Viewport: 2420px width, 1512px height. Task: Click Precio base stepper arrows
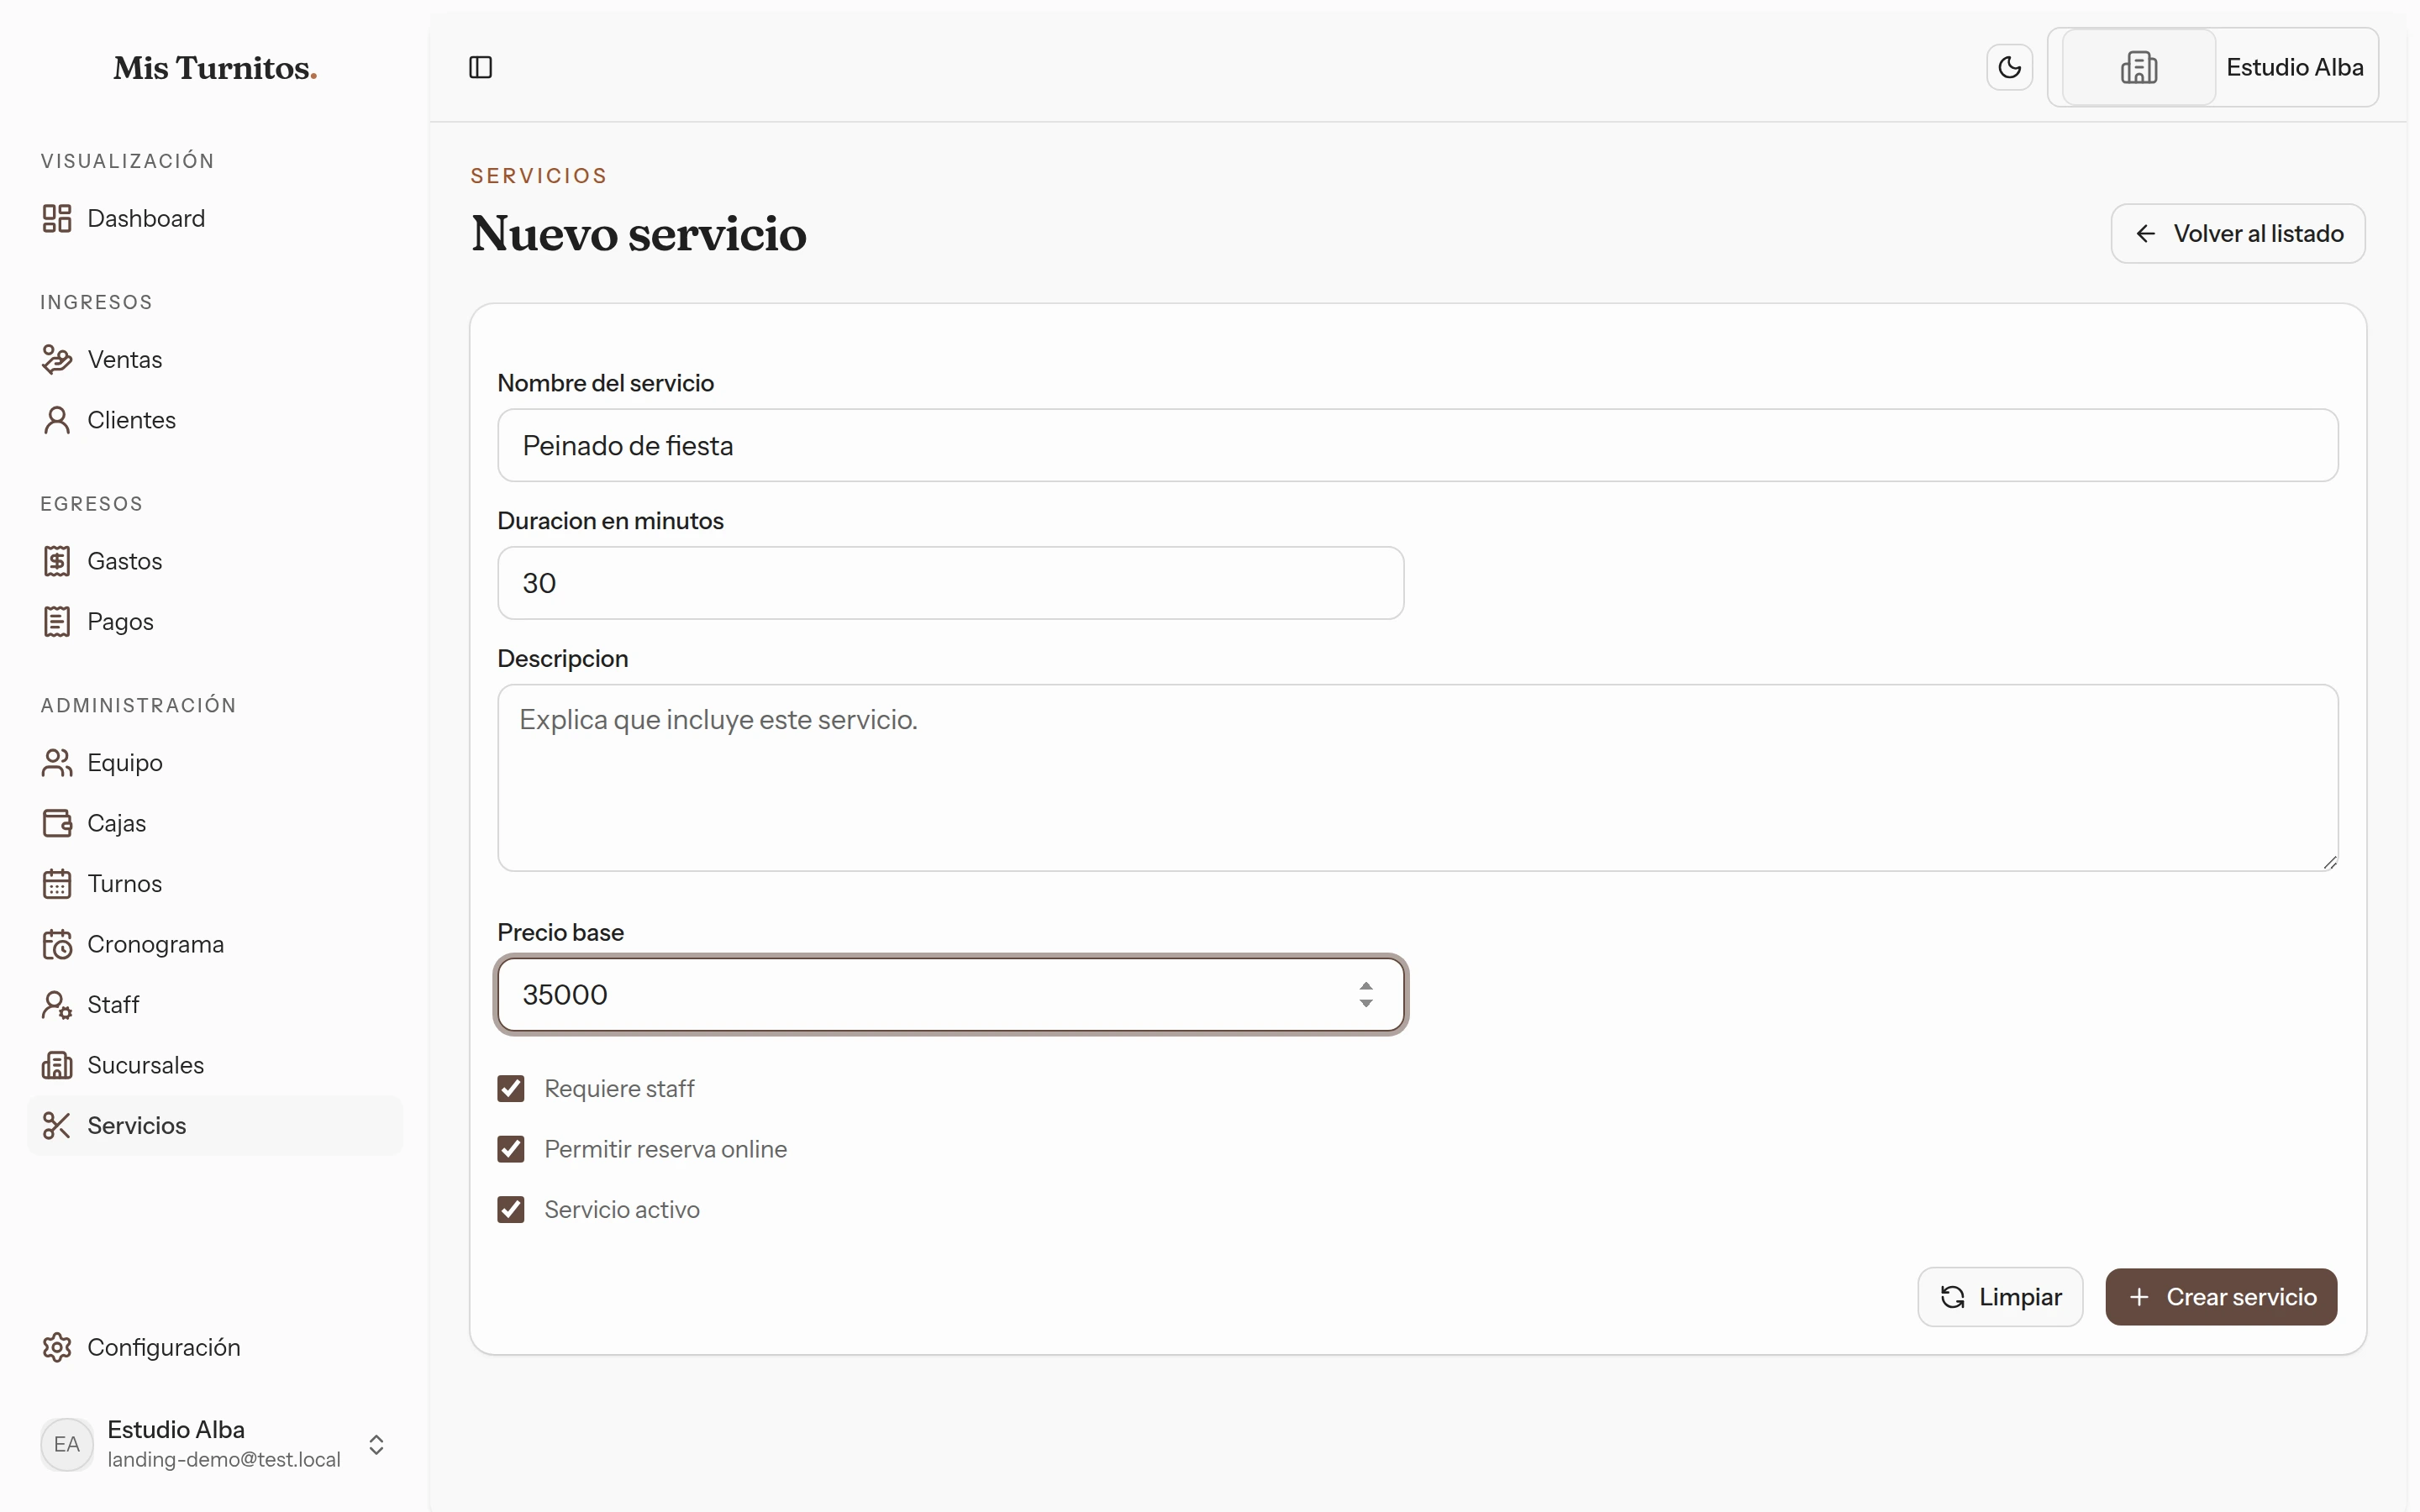tap(1366, 994)
